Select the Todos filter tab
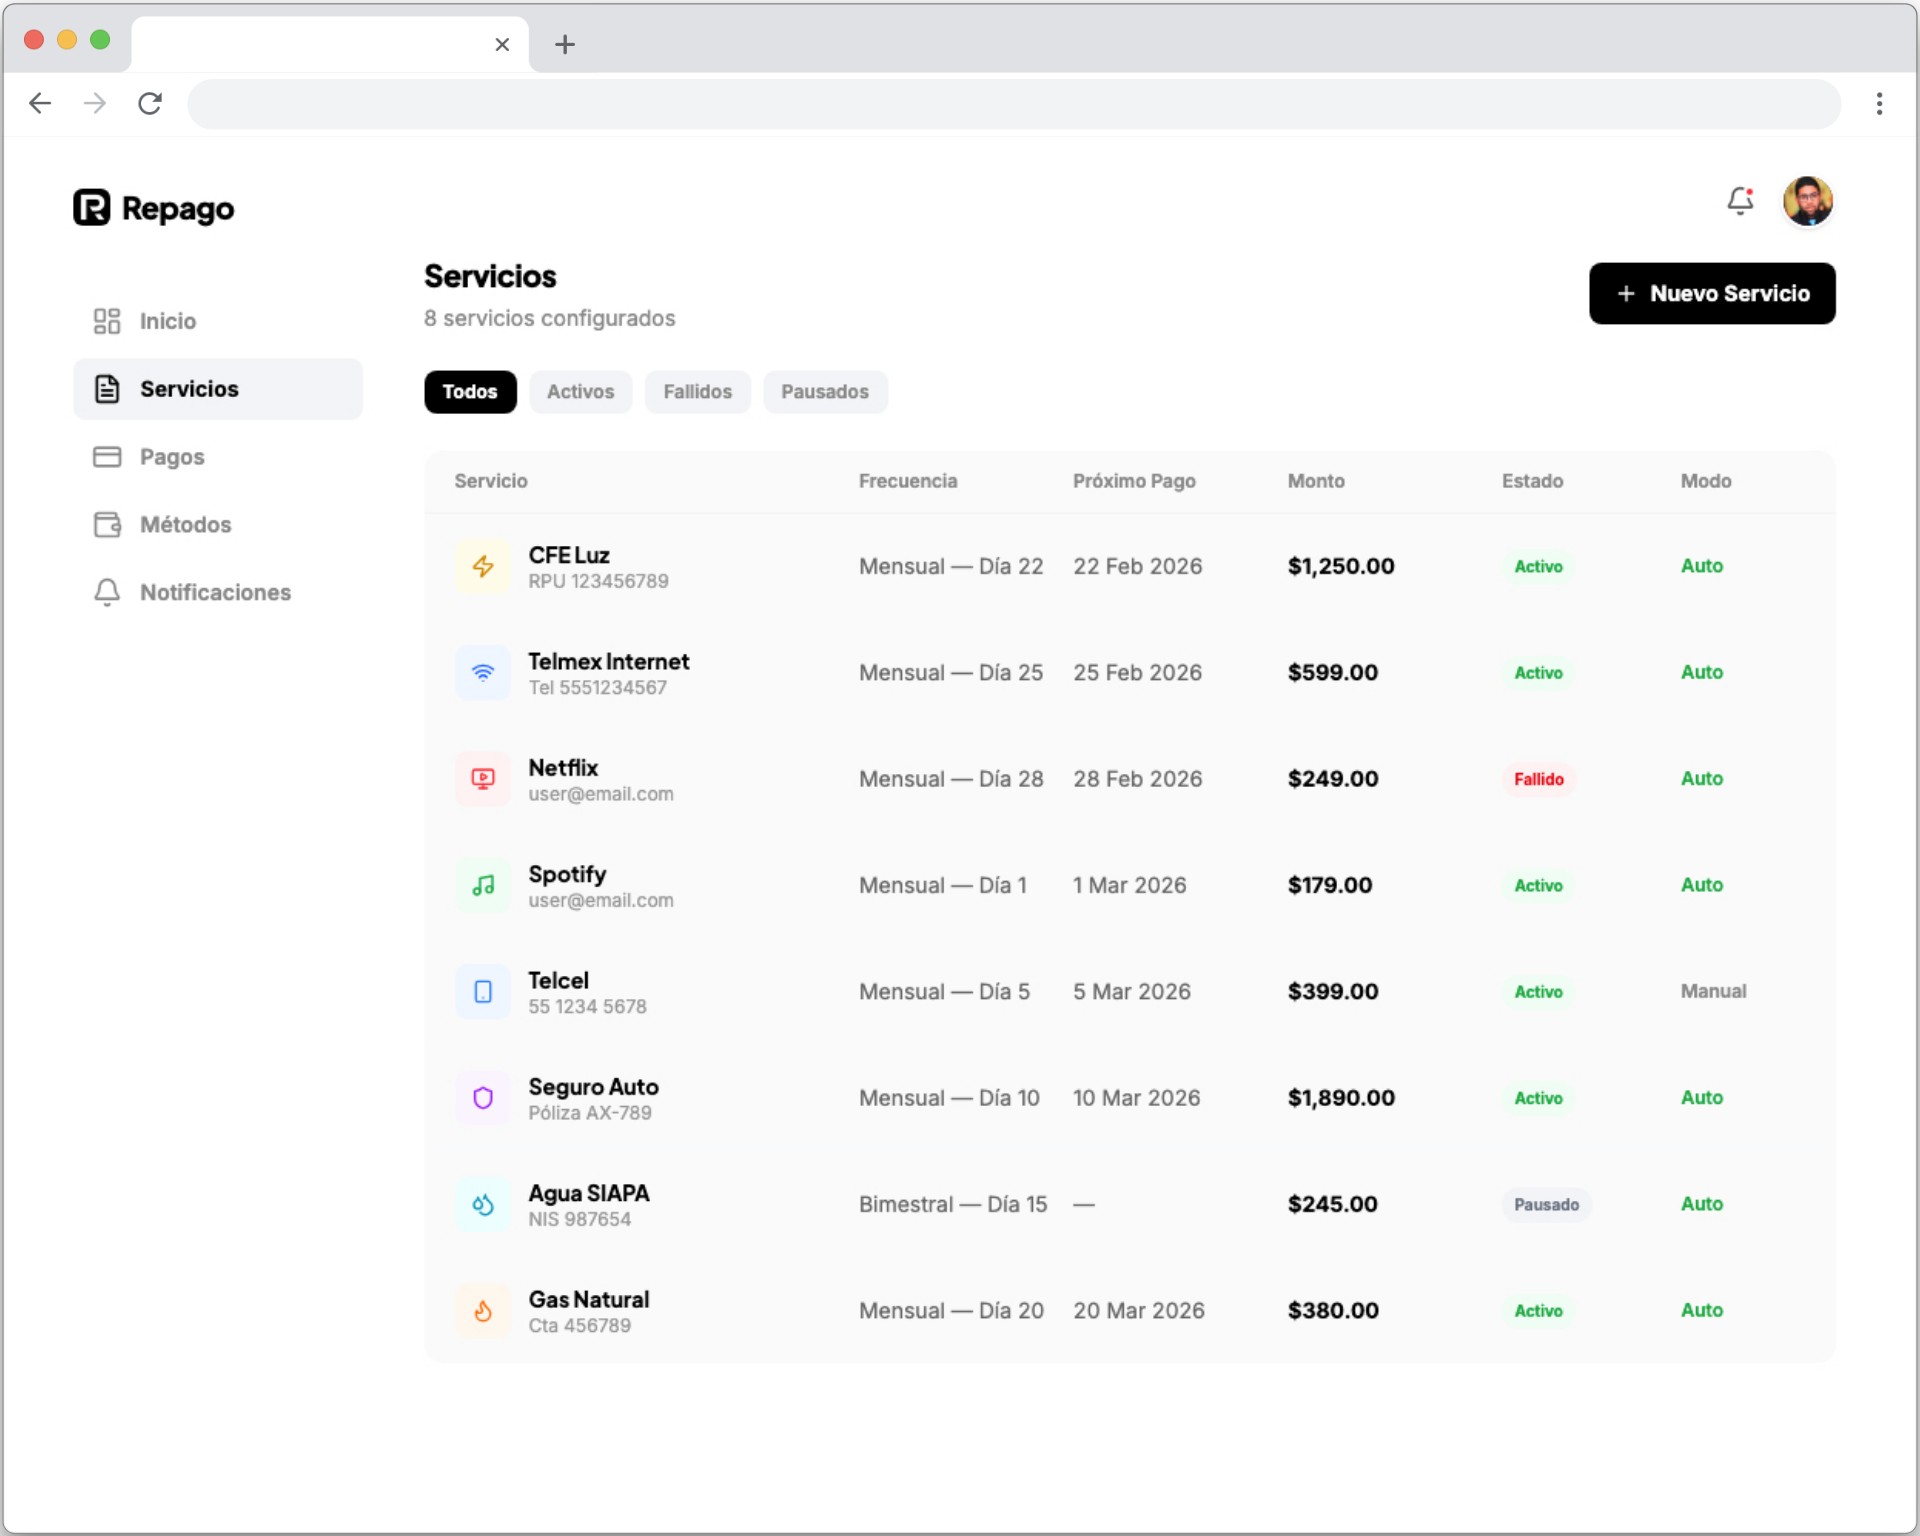The height and width of the screenshot is (1536, 1920). click(470, 392)
